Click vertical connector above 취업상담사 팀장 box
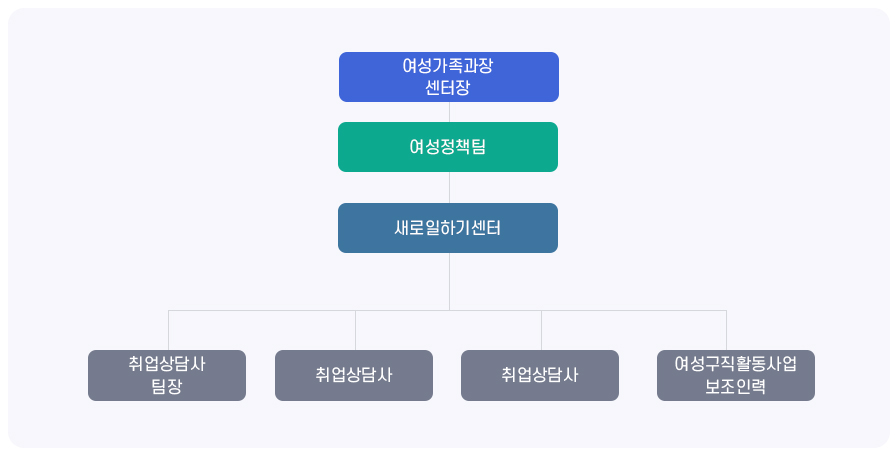 pyautogui.click(x=168, y=330)
